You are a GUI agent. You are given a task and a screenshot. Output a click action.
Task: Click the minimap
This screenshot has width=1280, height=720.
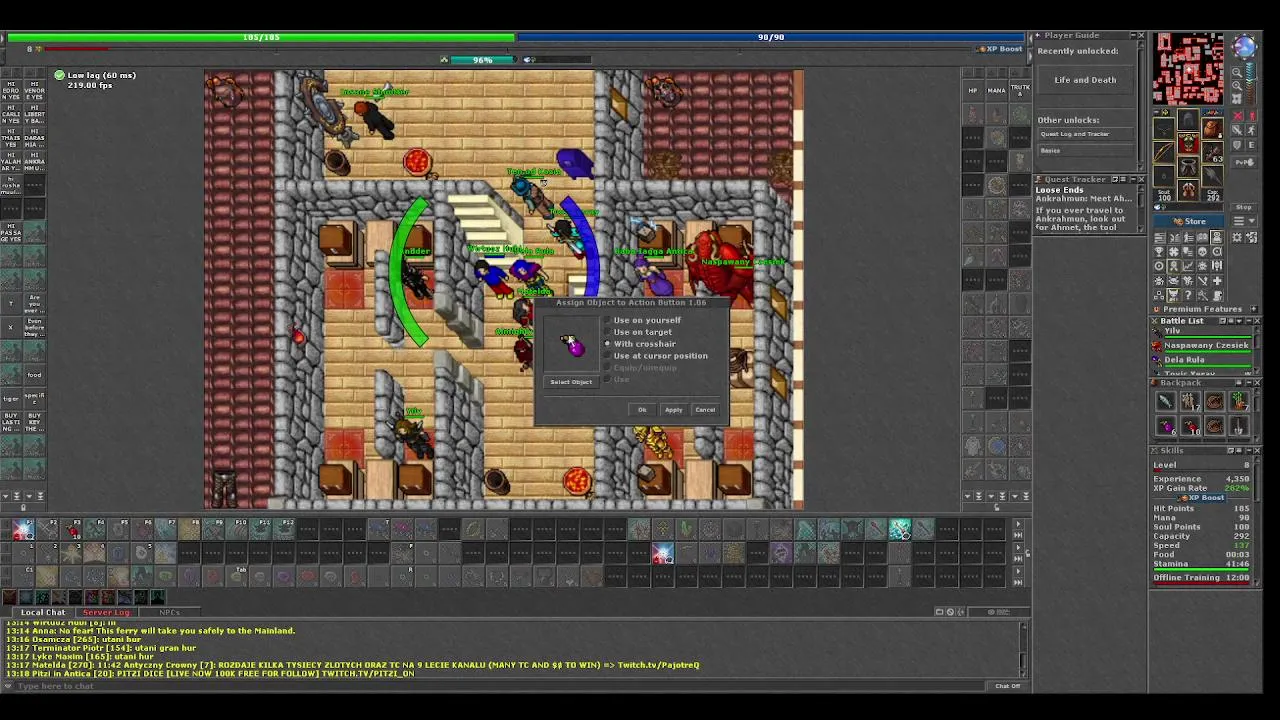coord(1188,68)
